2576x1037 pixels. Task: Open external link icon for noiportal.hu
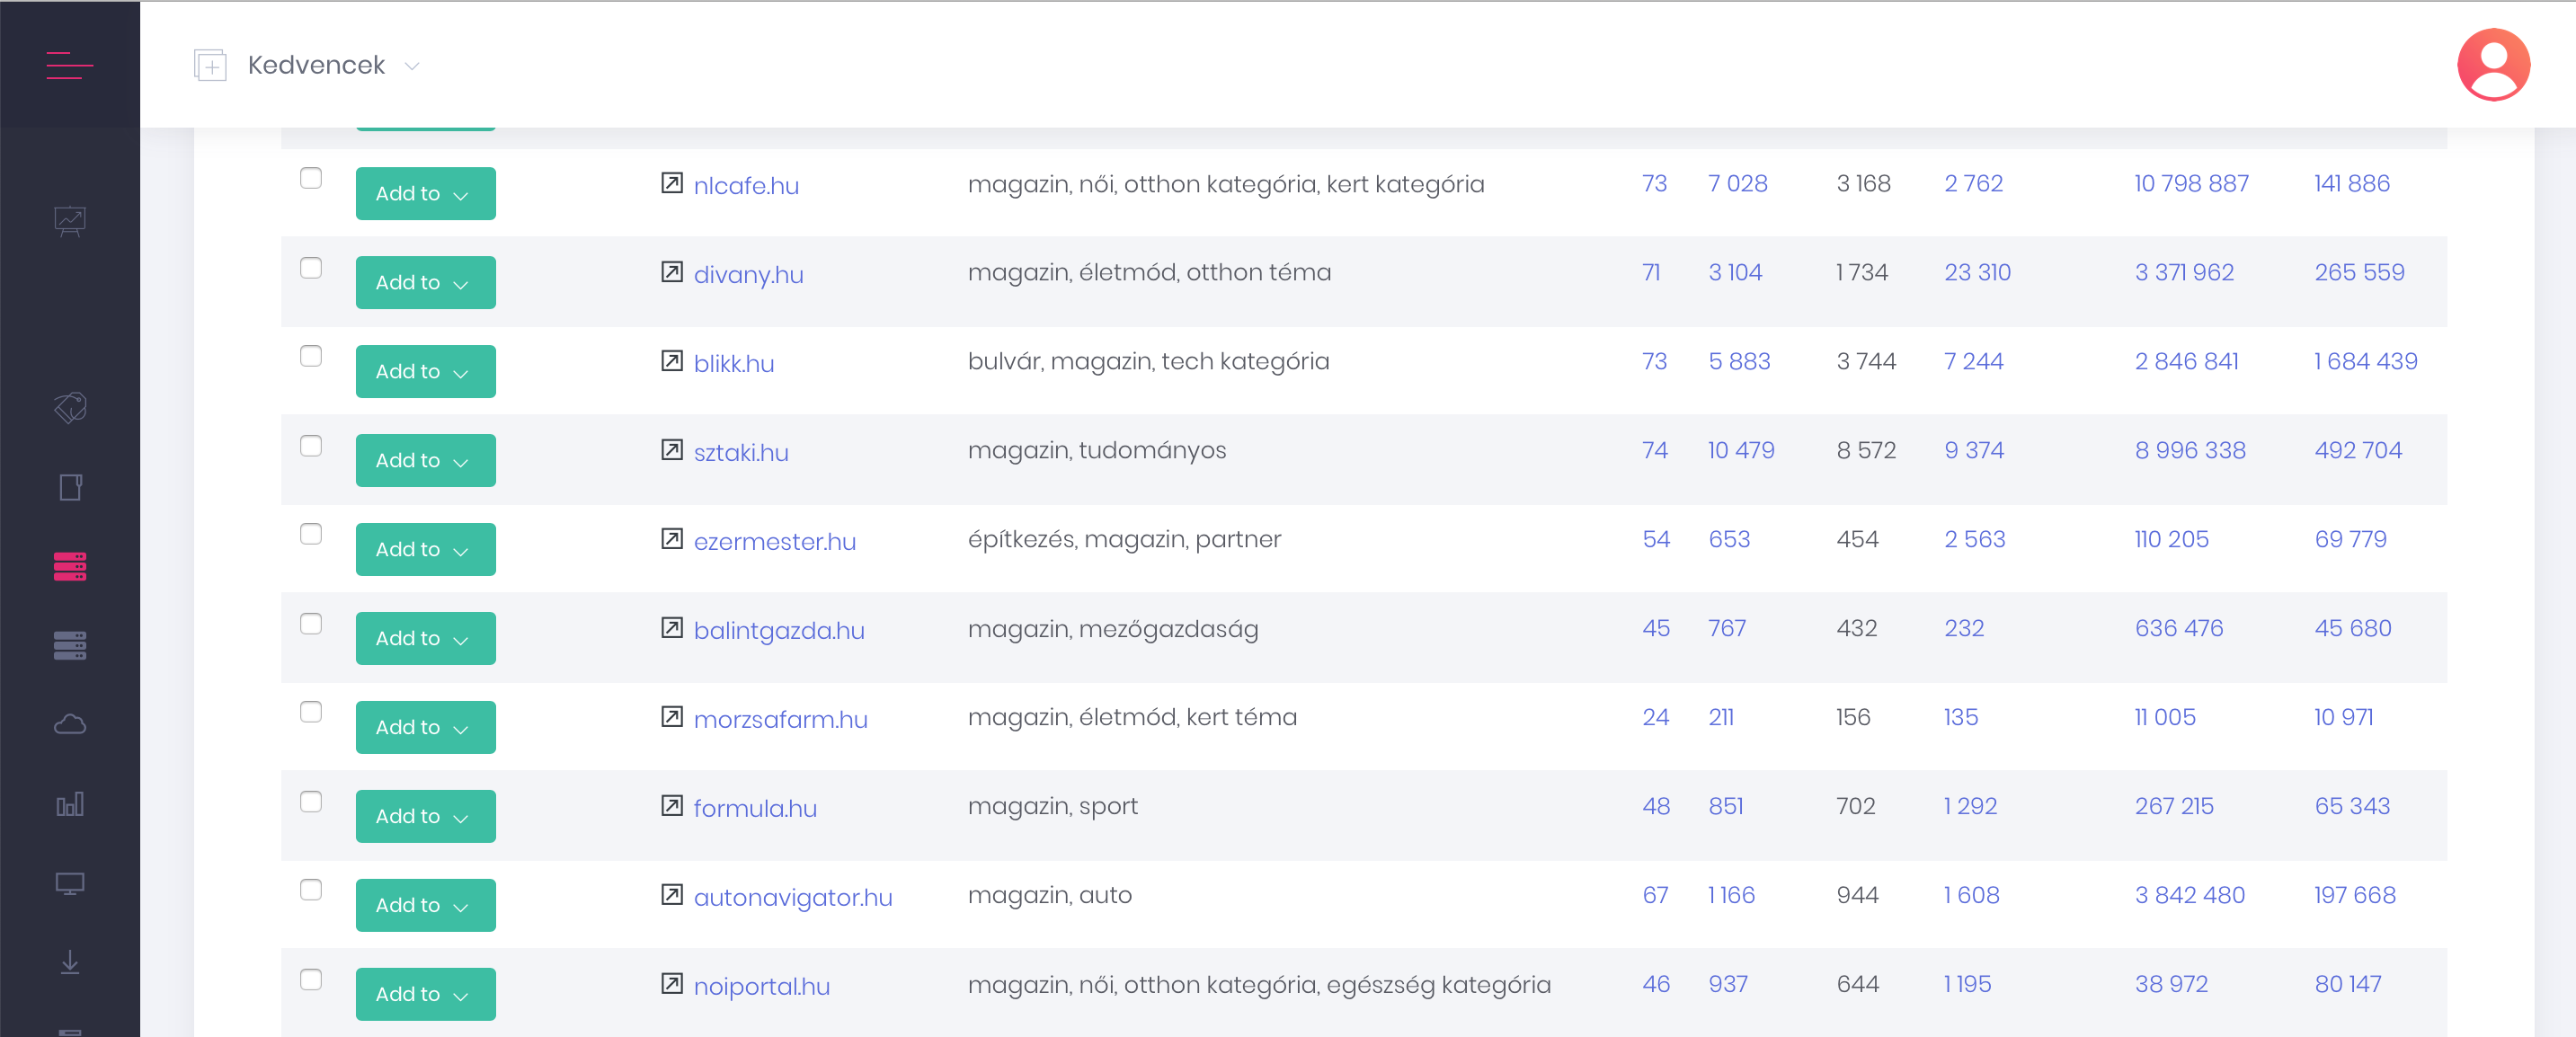[671, 984]
